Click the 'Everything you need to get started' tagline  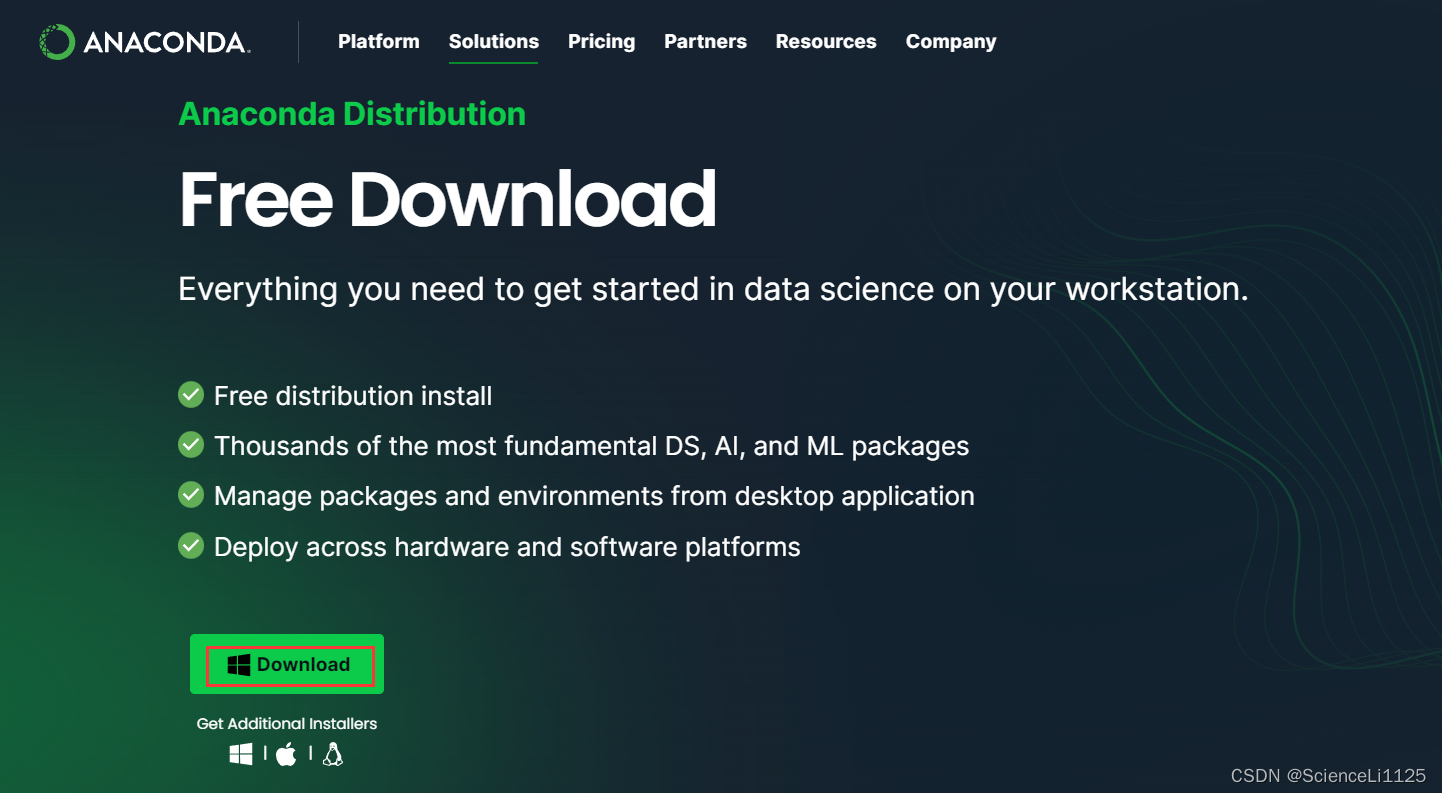[x=713, y=289]
